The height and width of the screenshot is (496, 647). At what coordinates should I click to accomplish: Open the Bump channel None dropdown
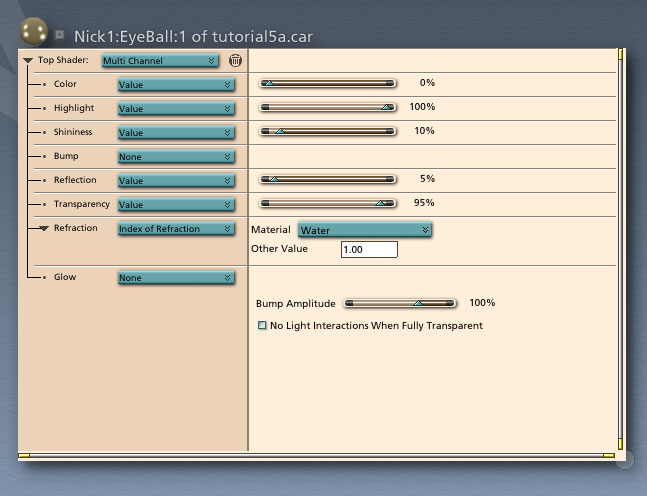176,156
